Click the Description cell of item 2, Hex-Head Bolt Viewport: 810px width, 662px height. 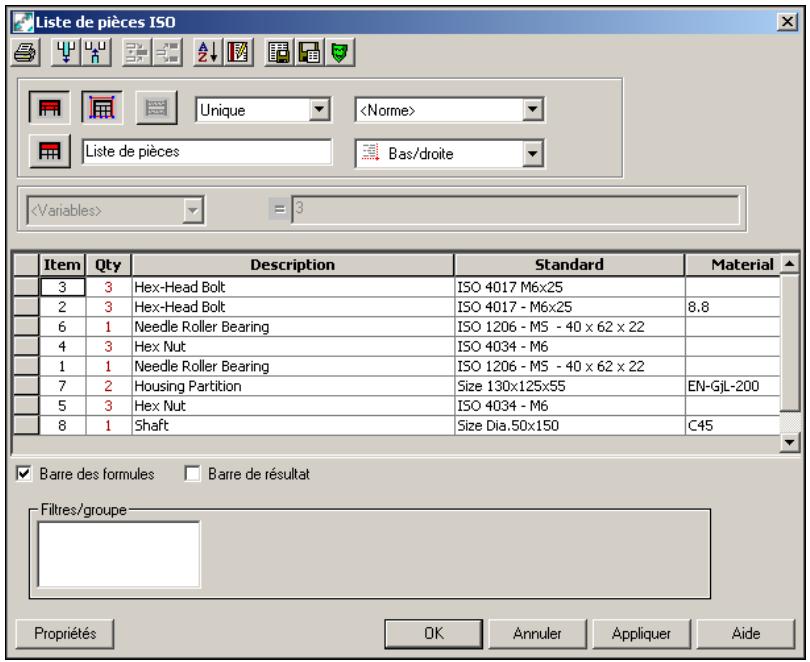[293, 307]
